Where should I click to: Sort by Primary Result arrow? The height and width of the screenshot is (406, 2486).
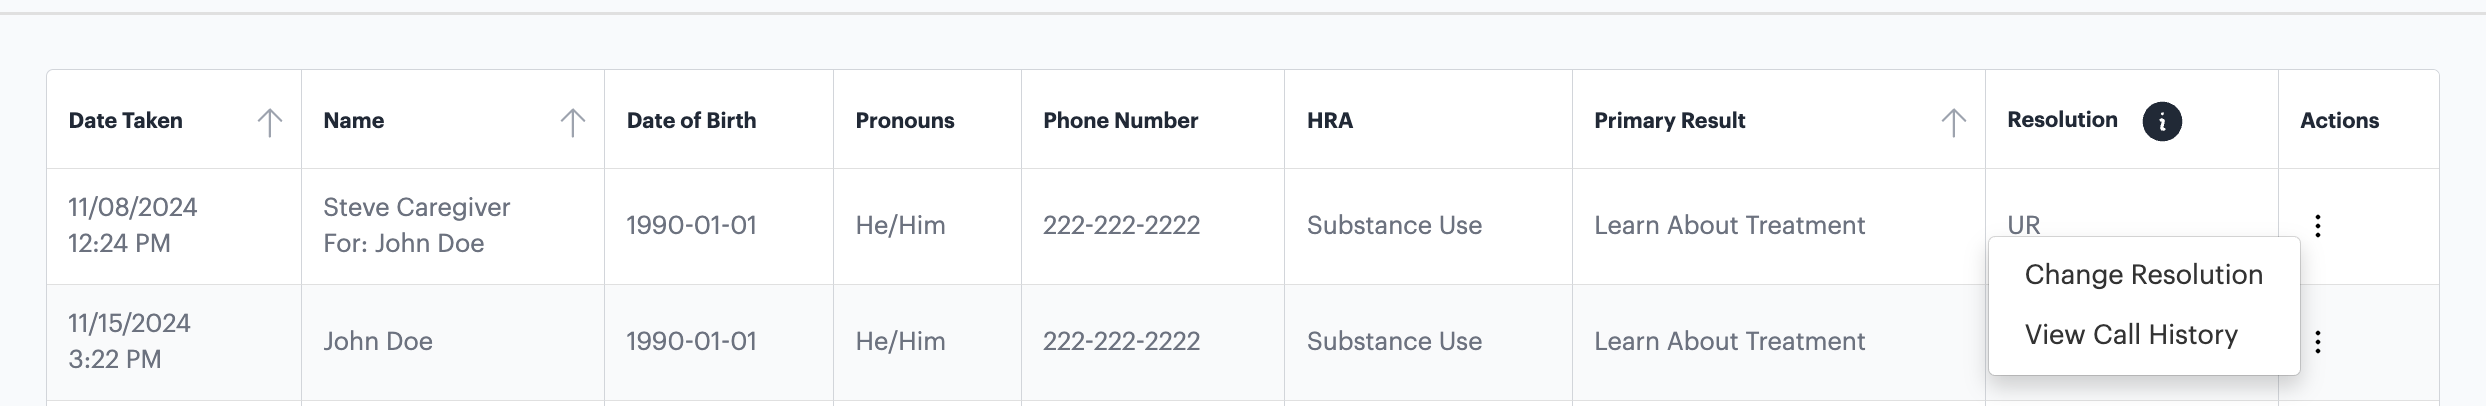tap(1953, 122)
